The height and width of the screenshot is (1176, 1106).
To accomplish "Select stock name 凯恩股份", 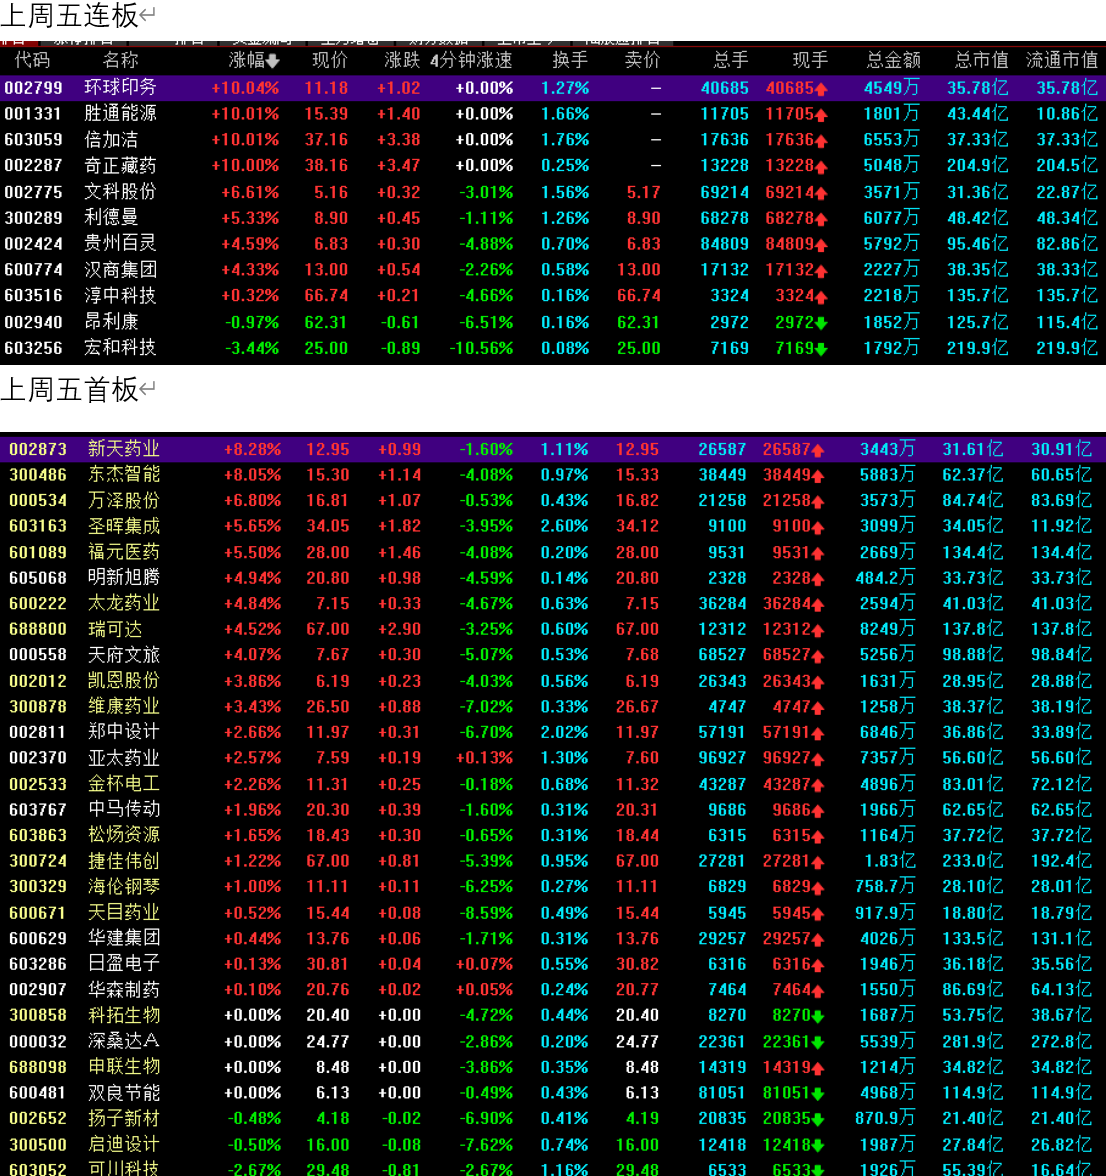I will pos(124,681).
